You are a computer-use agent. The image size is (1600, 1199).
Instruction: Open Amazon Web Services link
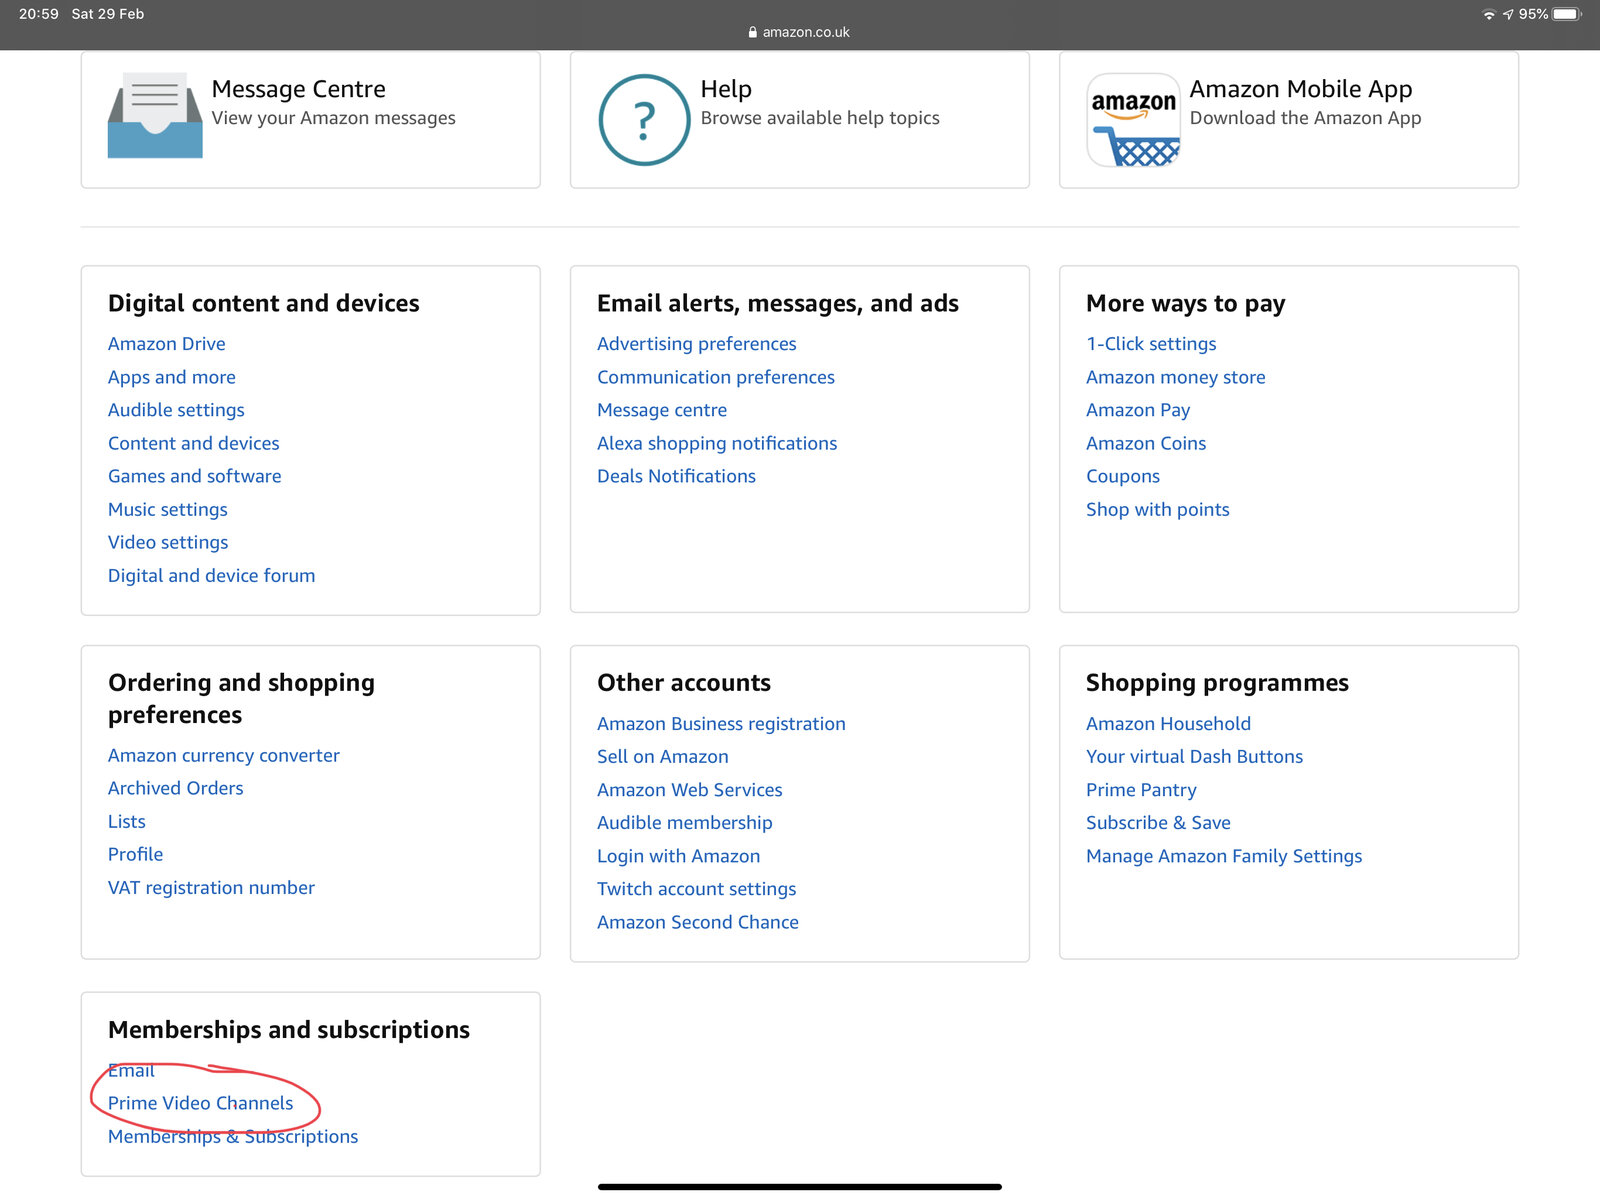pyautogui.click(x=689, y=790)
